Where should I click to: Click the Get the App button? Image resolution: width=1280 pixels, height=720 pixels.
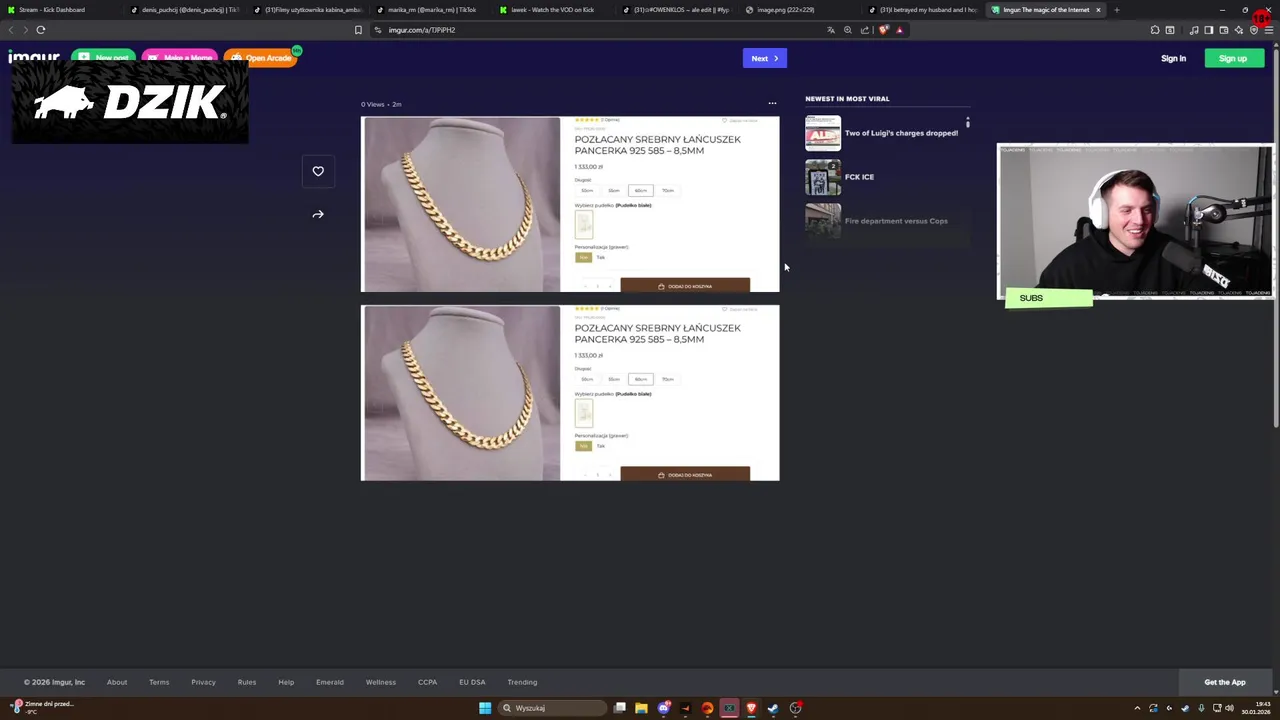(x=1225, y=682)
